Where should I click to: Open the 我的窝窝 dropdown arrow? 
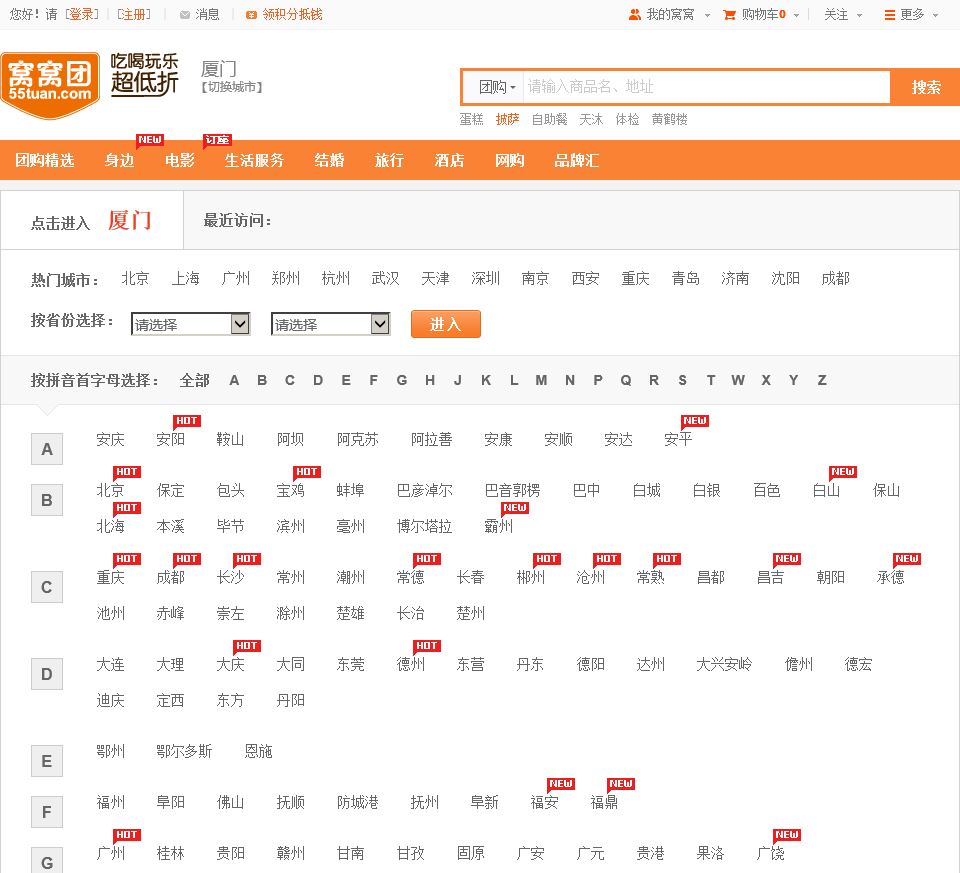coord(707,15)
